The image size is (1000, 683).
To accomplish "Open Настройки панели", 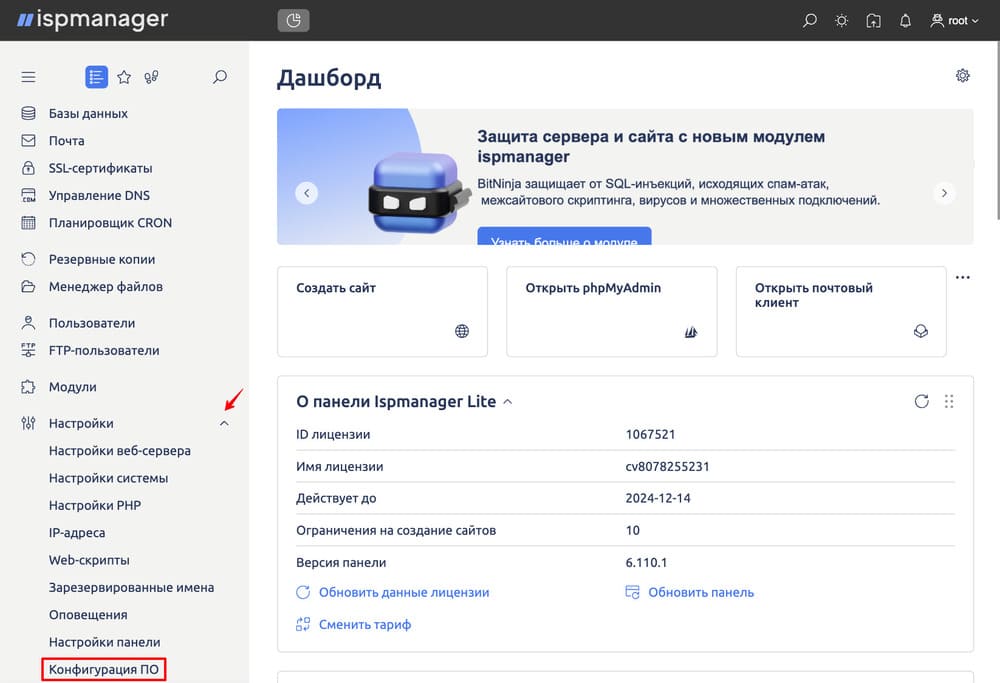I will [x=105, y=643].
